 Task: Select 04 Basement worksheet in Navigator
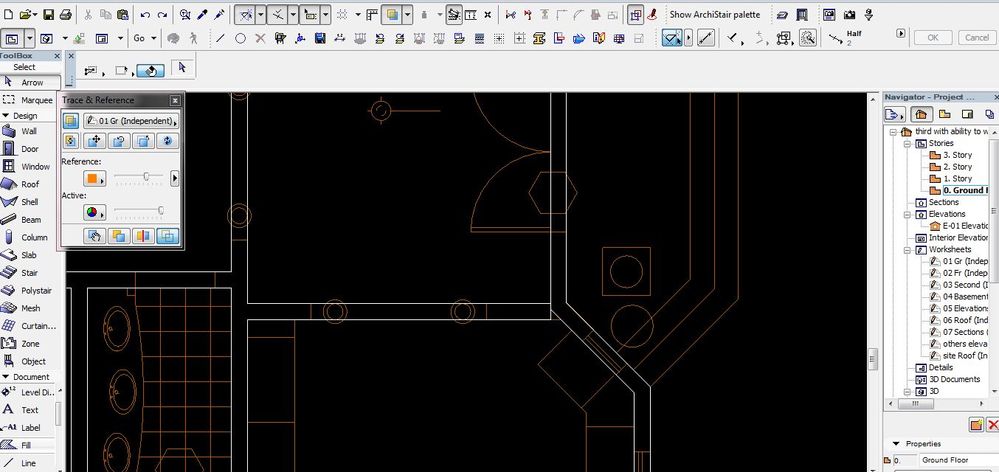tap(966, 297)
